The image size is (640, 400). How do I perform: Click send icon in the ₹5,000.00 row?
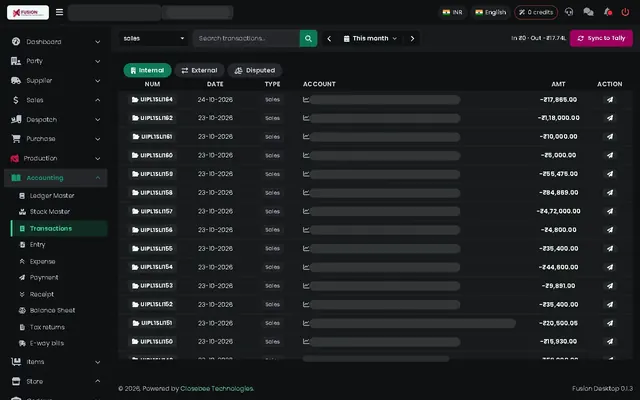[x=609, y=156]
